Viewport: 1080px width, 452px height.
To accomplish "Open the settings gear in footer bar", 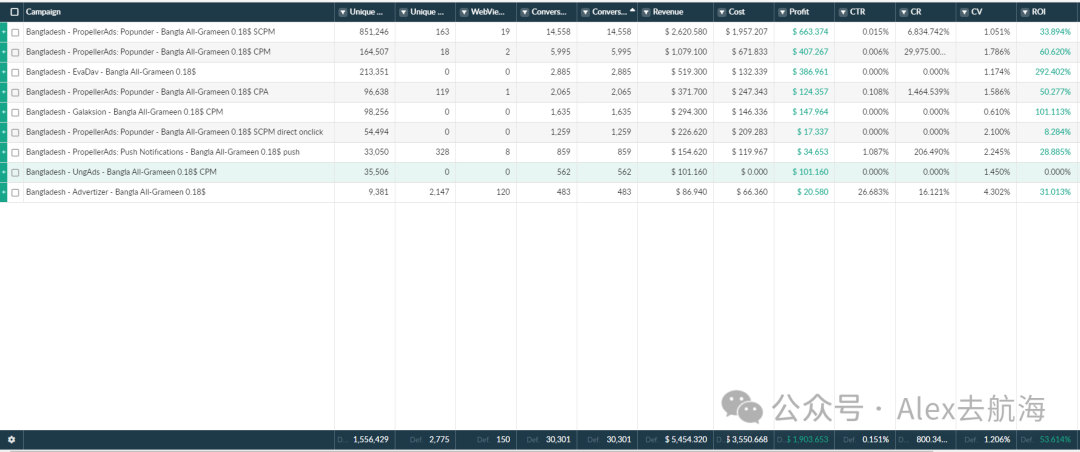I will [11, 439].
